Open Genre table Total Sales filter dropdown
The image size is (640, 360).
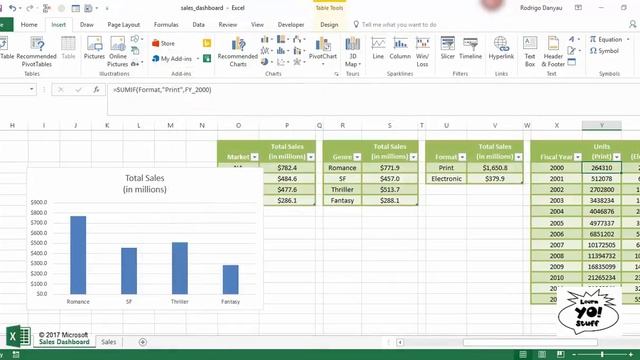click(x=413, y=157)
